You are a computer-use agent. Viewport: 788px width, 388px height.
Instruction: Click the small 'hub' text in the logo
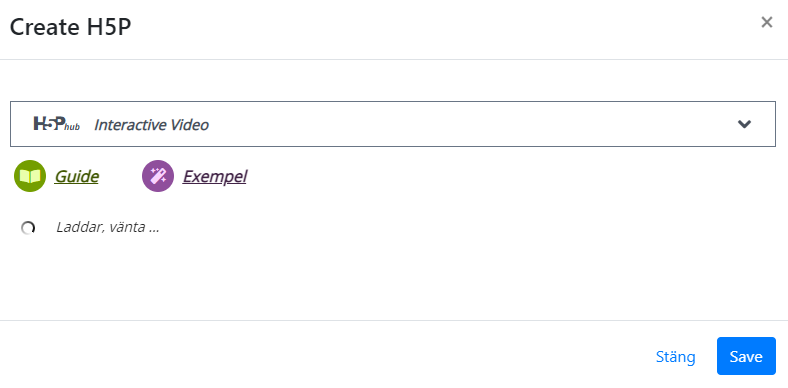click(x=72, y=127)
